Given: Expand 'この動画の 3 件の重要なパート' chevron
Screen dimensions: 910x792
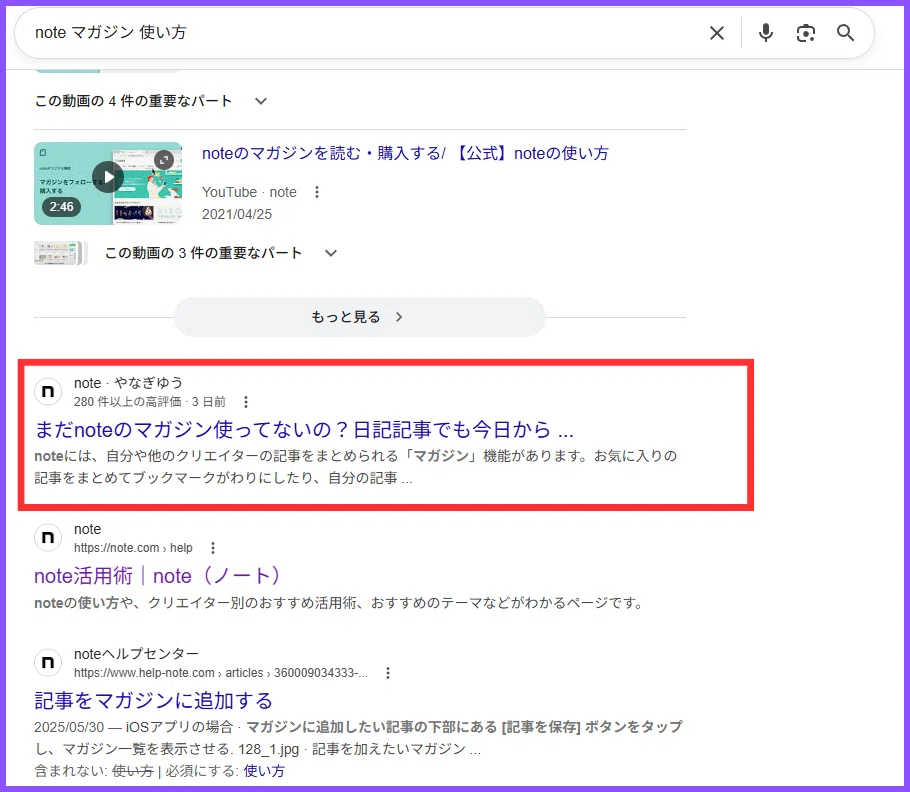Looking at the screenshot, I should (331, 253).
